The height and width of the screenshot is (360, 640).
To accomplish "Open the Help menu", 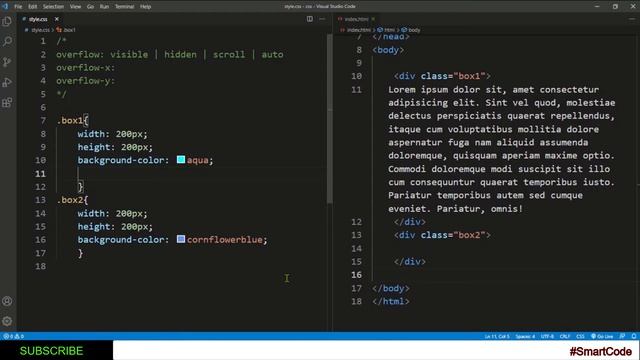I will (x=145, y=7).
